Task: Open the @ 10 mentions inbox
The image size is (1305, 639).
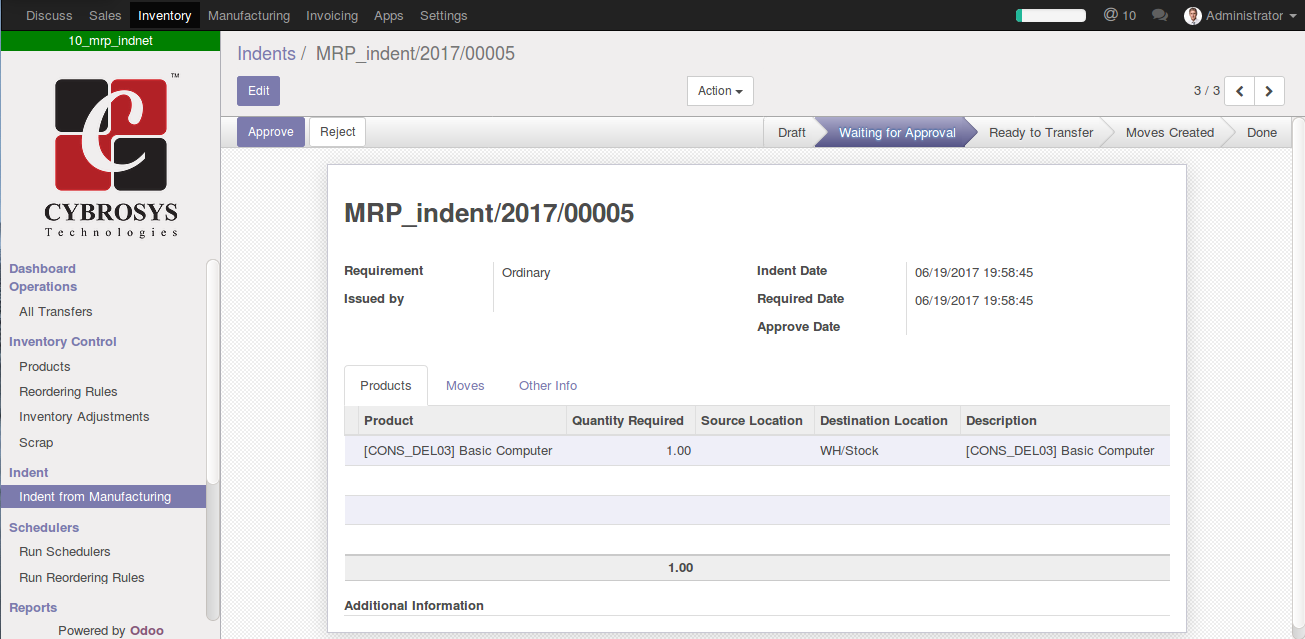Action: tap(1119, 16)
